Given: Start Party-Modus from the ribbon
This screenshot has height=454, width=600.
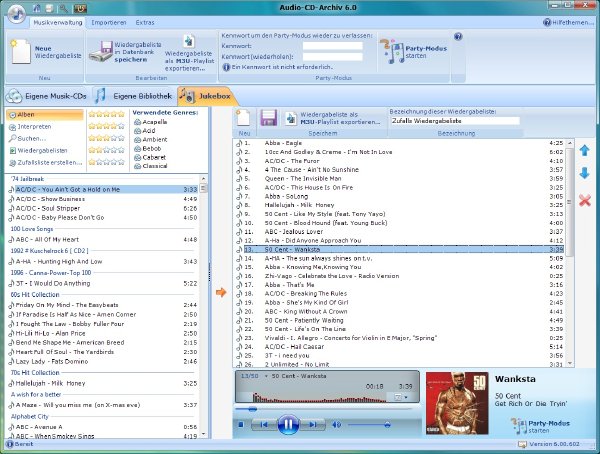Looking at the screenshot, I should coord(413,52).
